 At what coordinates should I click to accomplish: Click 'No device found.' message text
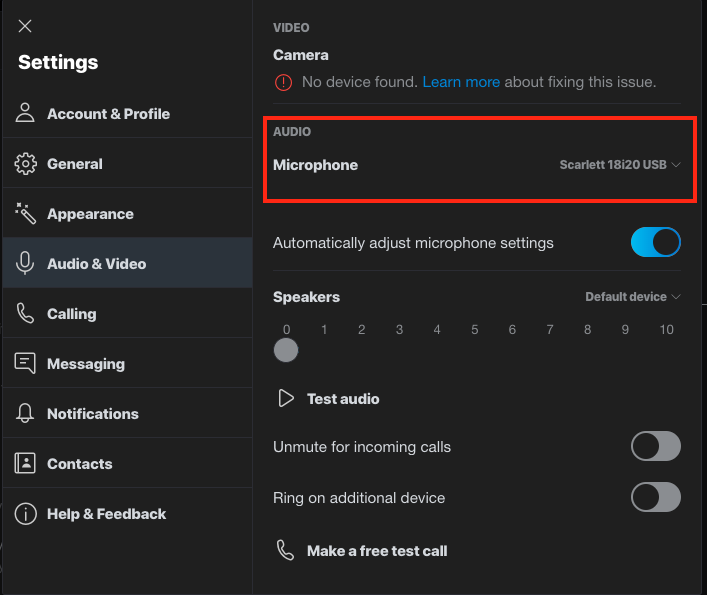pos(360,82)
